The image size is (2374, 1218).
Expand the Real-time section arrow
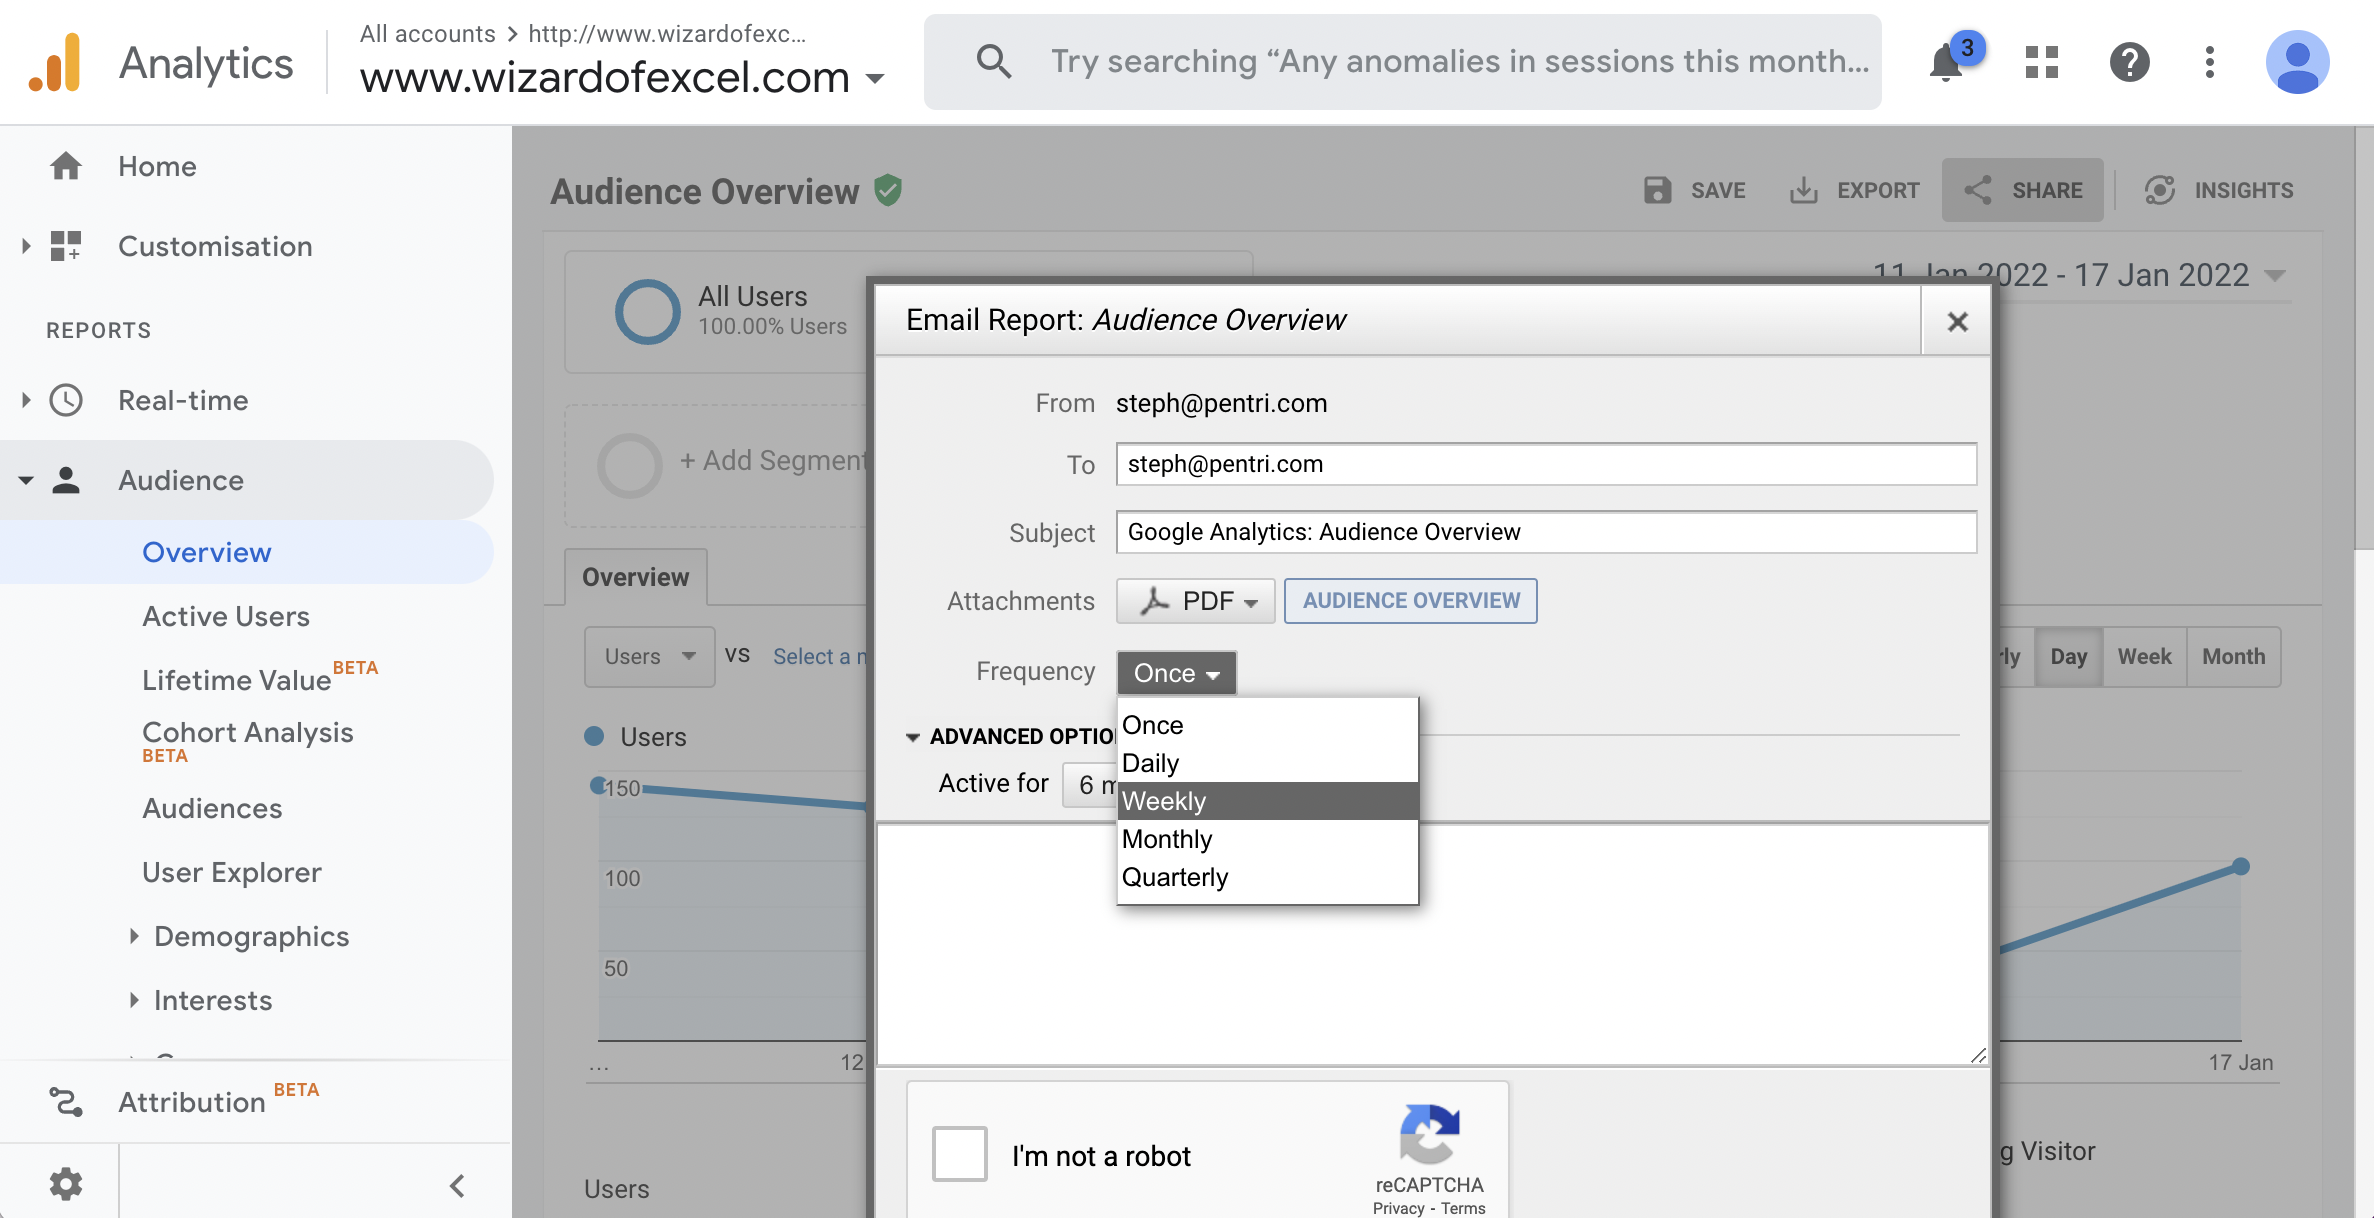[26, 400]
